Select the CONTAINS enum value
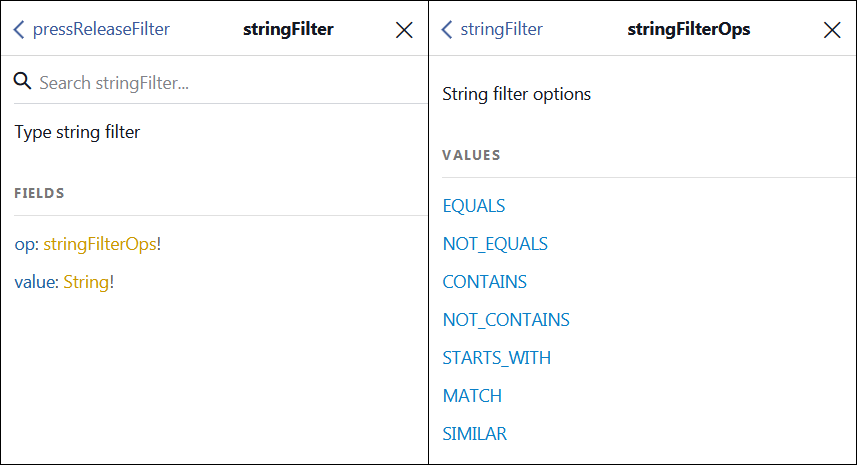Screen dimensions: 857x465 tap(485, 282)
